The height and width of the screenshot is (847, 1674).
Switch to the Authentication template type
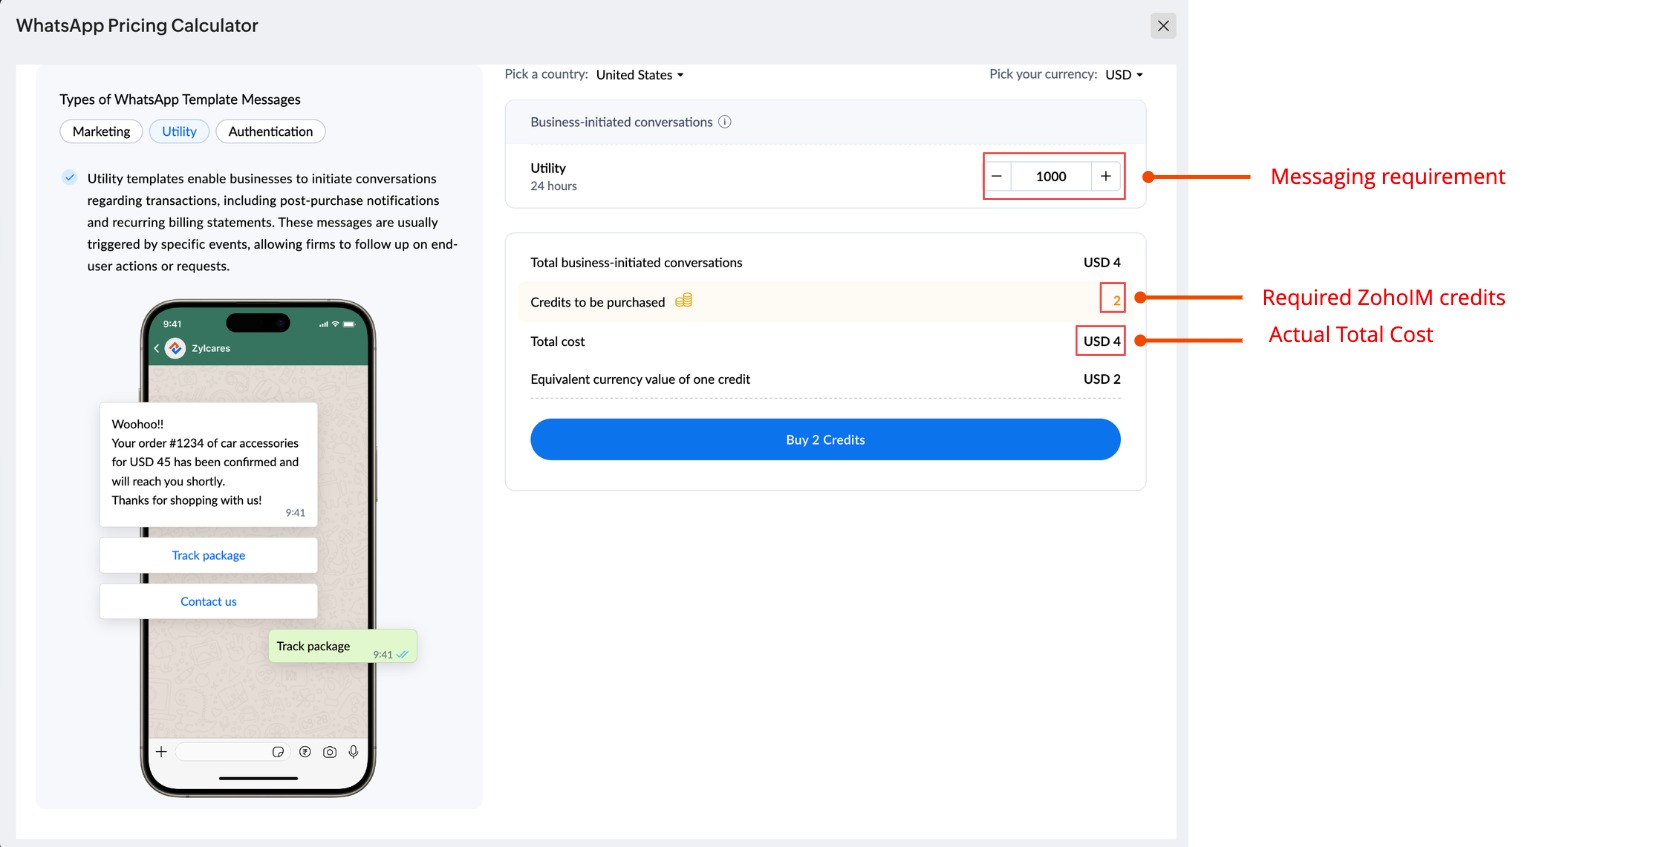270,132
